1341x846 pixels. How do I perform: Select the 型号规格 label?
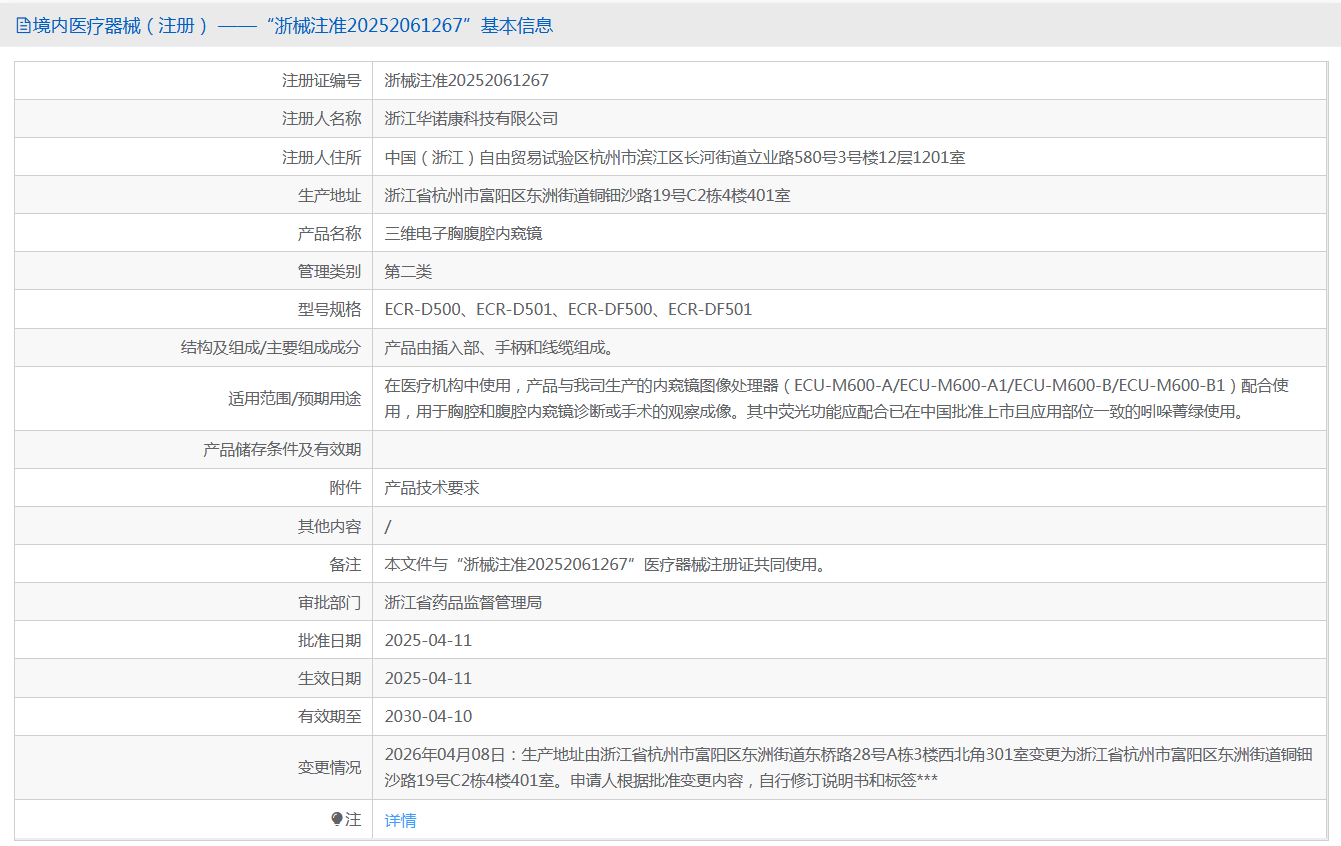coord(329,309)
